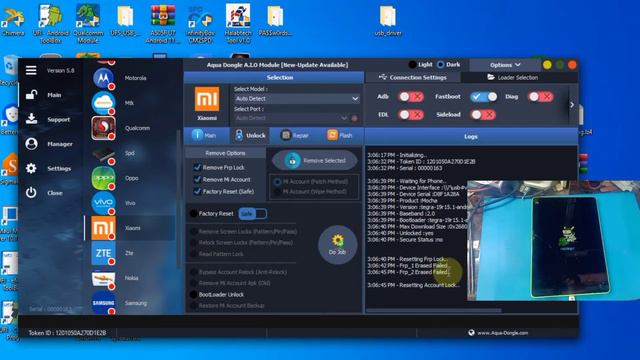Open the Options dropdown menu
640x360 pixels.
(x=505, y=65)
